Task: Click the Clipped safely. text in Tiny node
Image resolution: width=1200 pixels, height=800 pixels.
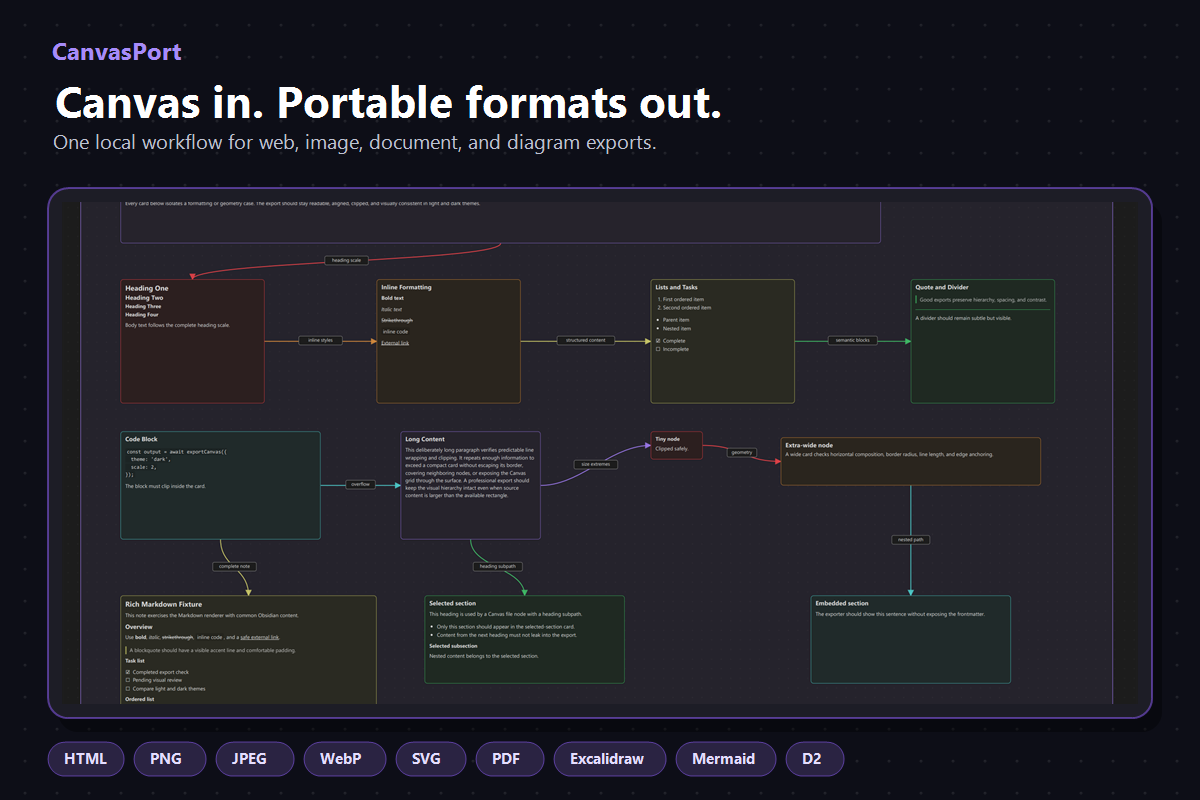Action: point(672,449)
